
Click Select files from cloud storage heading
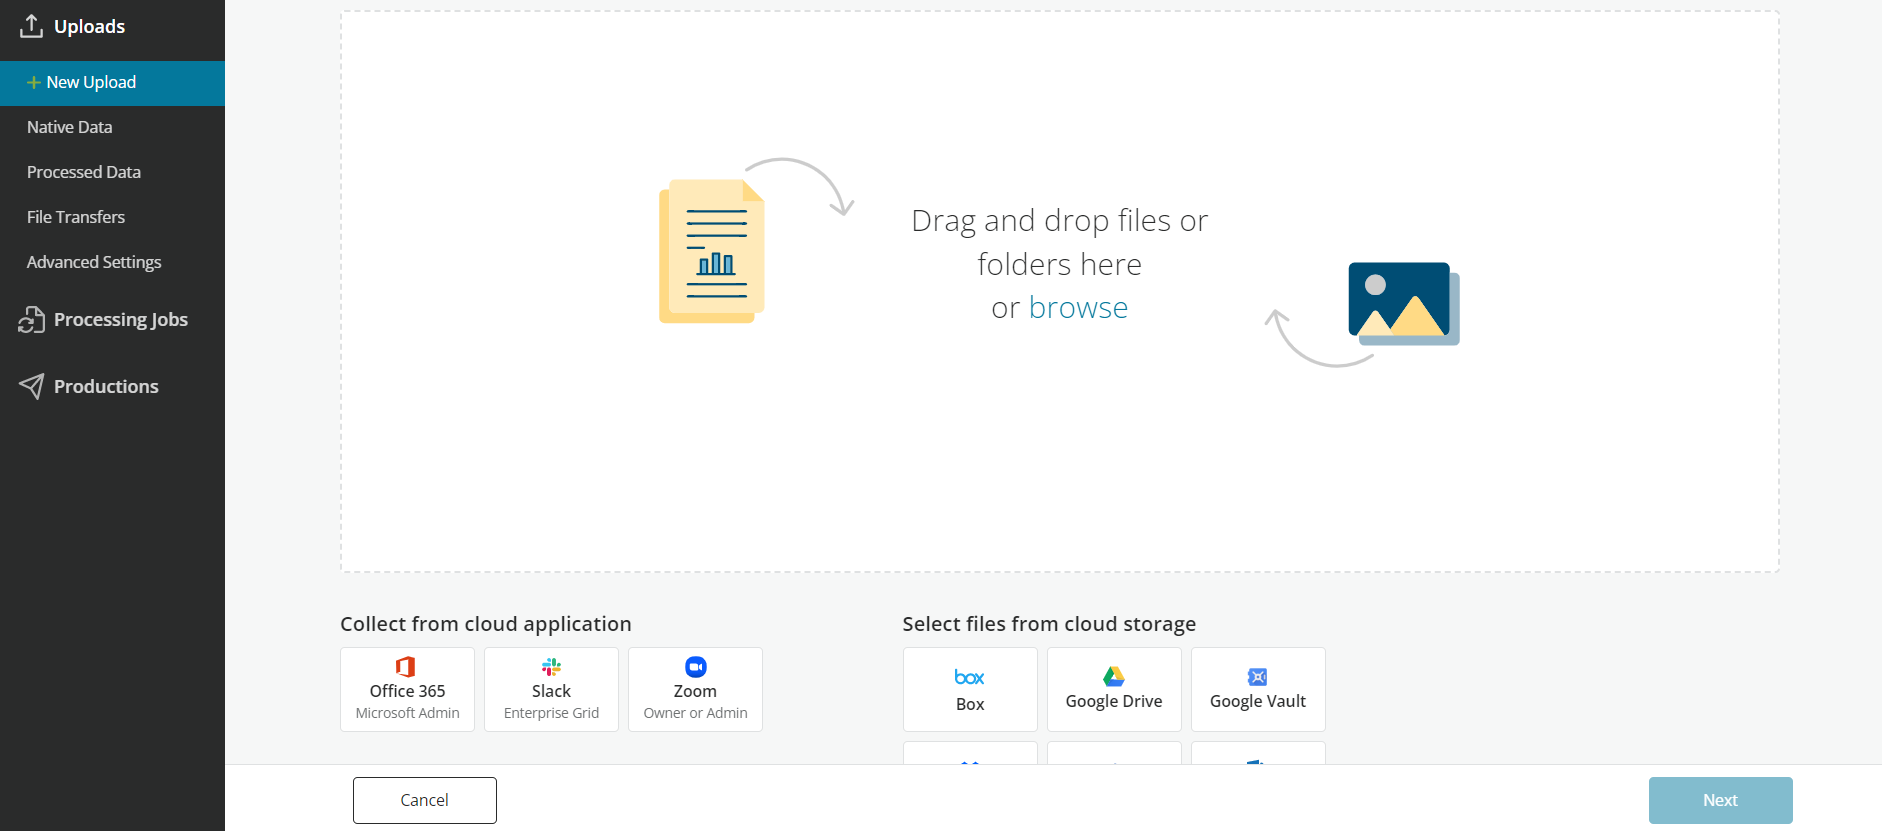tap(1049, 624)
